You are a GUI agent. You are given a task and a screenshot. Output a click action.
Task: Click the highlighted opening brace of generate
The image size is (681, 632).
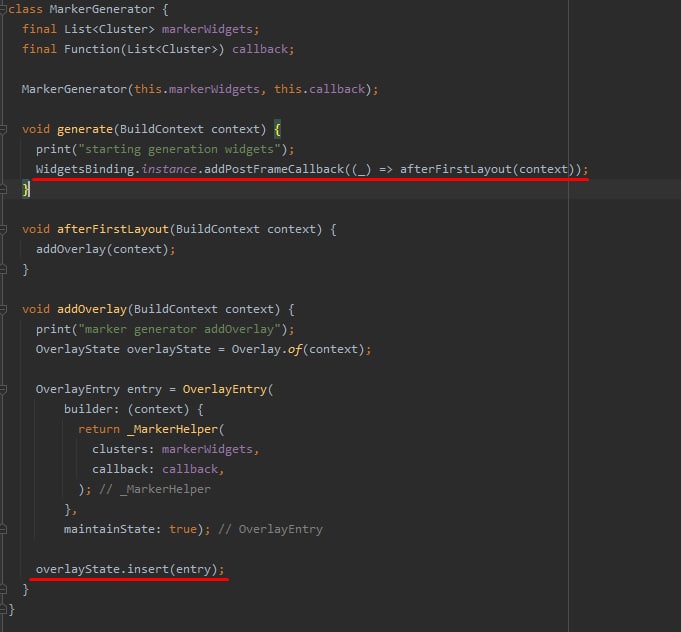278,129
